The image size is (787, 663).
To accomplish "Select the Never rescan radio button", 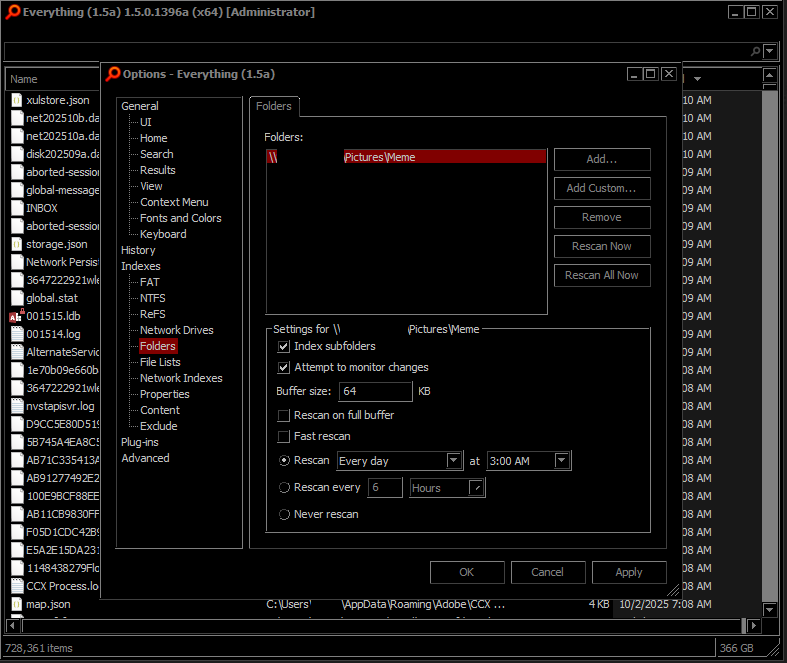I will coord(284,514).
